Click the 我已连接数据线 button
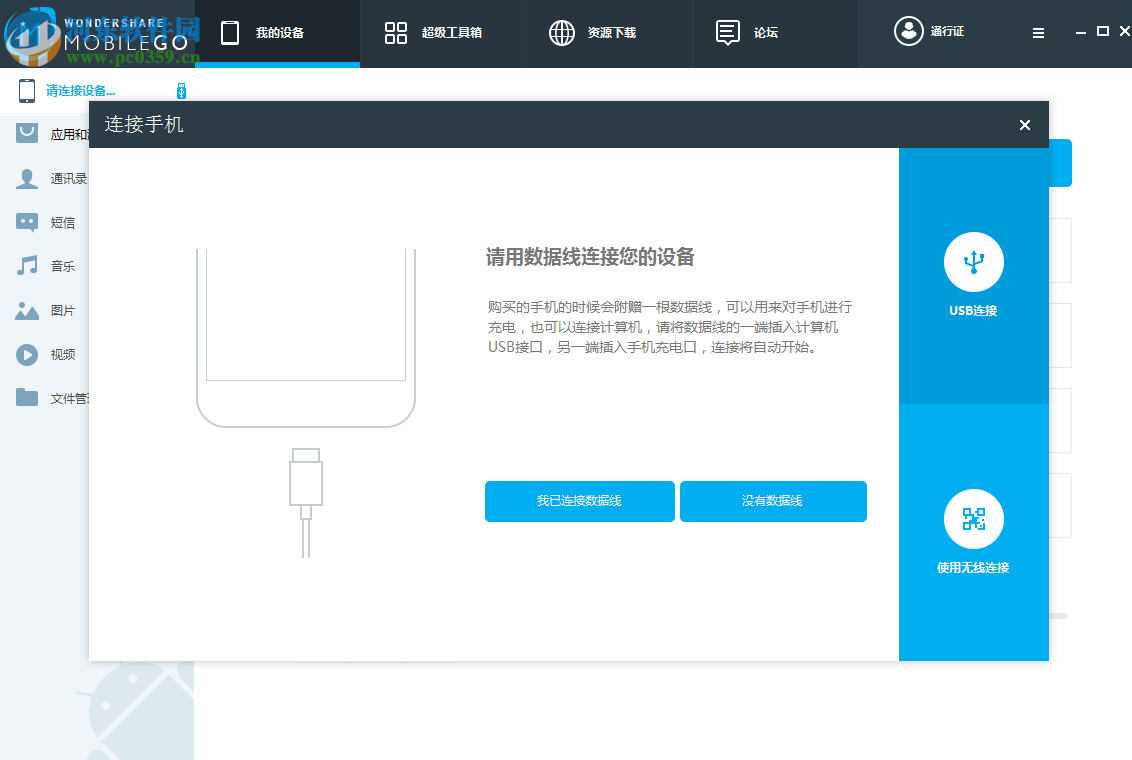This screenshot has width=1132, height=760. click(580, 501)
